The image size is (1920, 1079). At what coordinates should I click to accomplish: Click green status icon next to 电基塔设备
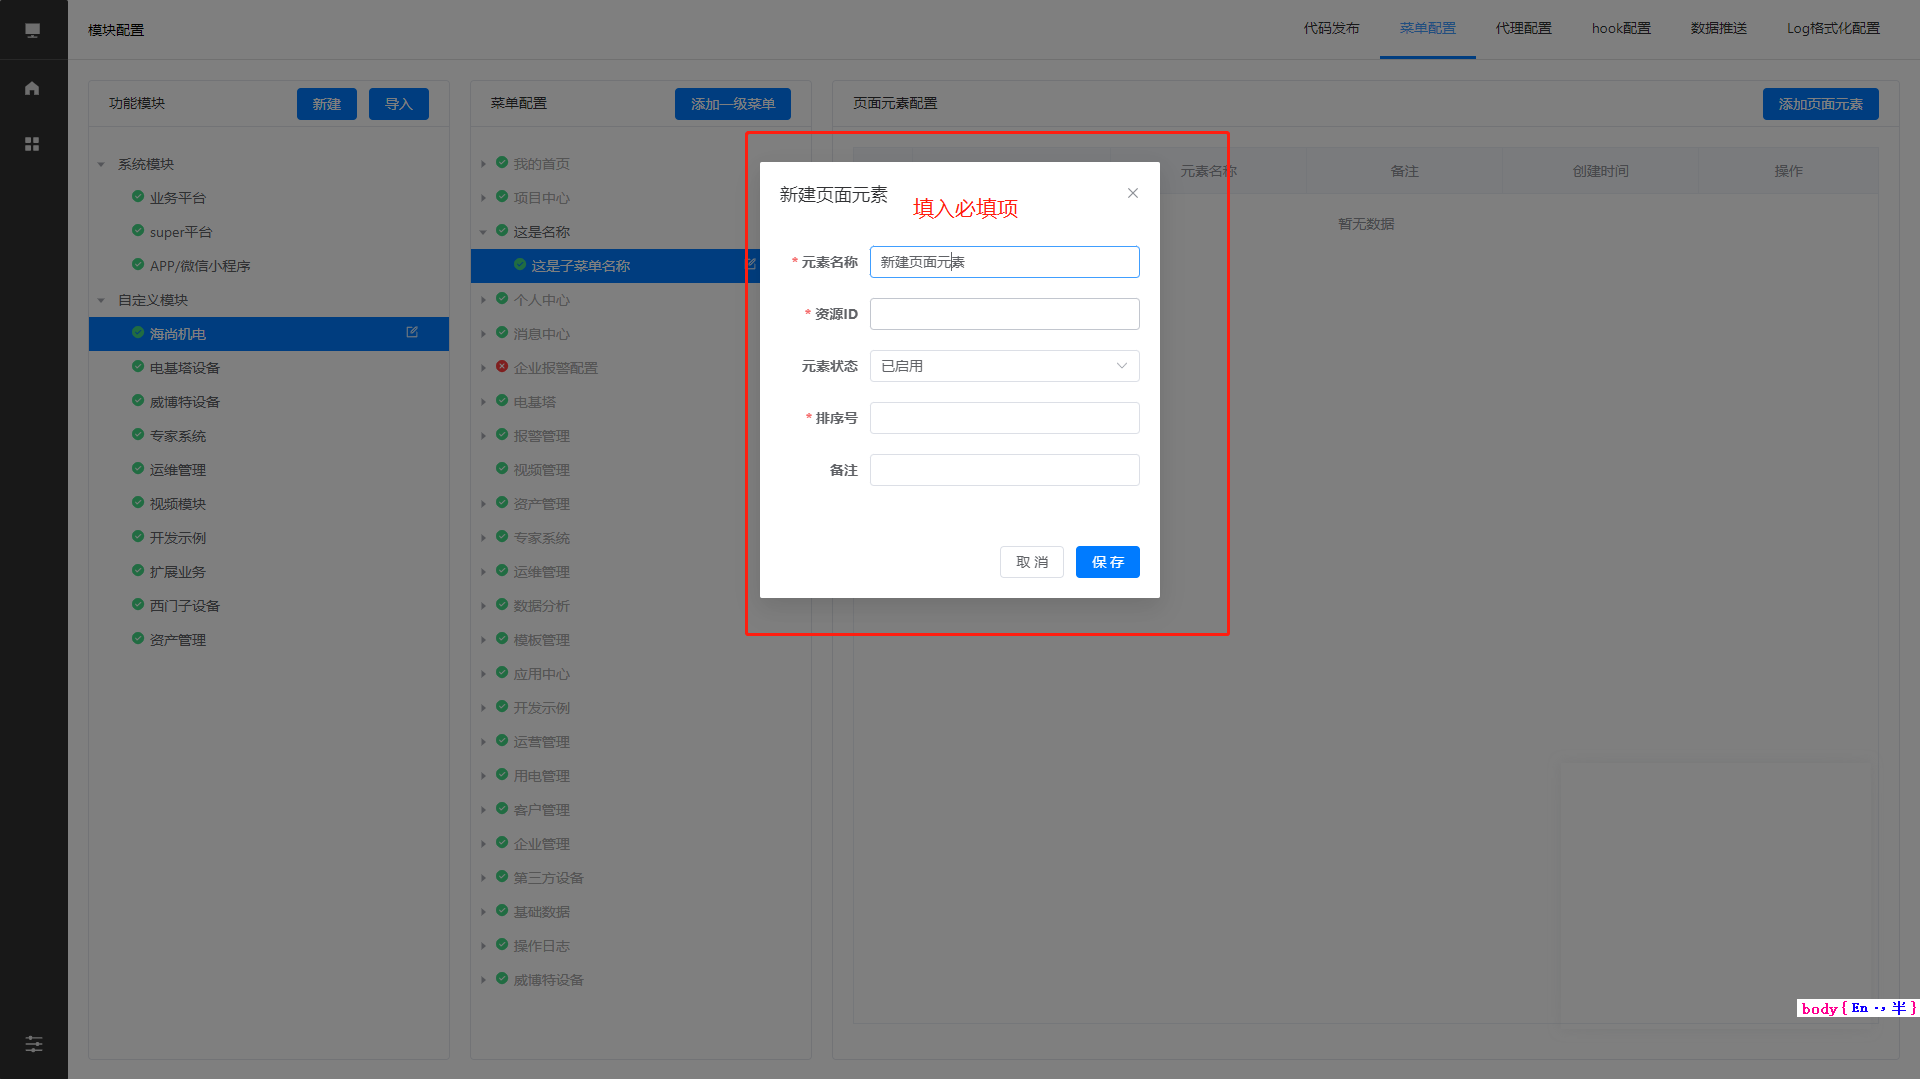138,366
